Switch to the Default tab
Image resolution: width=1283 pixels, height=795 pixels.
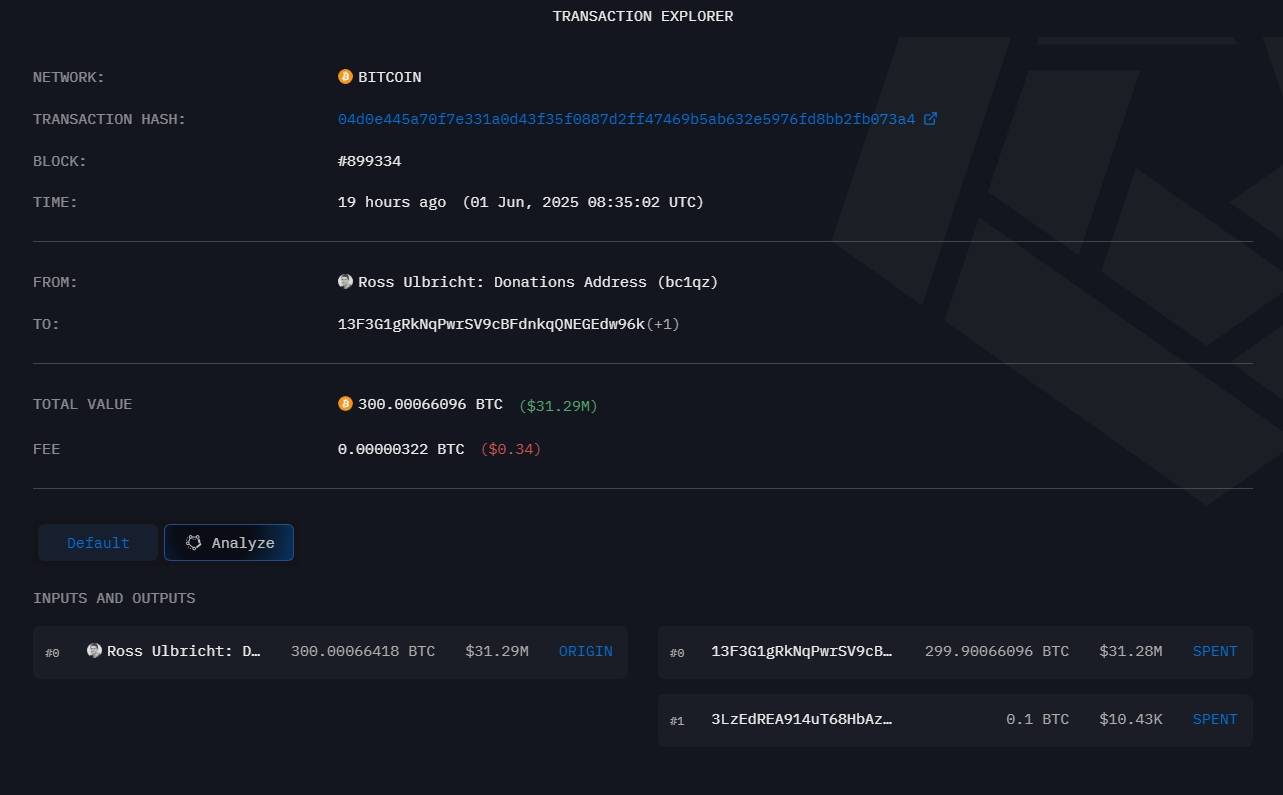pos(98,543)
